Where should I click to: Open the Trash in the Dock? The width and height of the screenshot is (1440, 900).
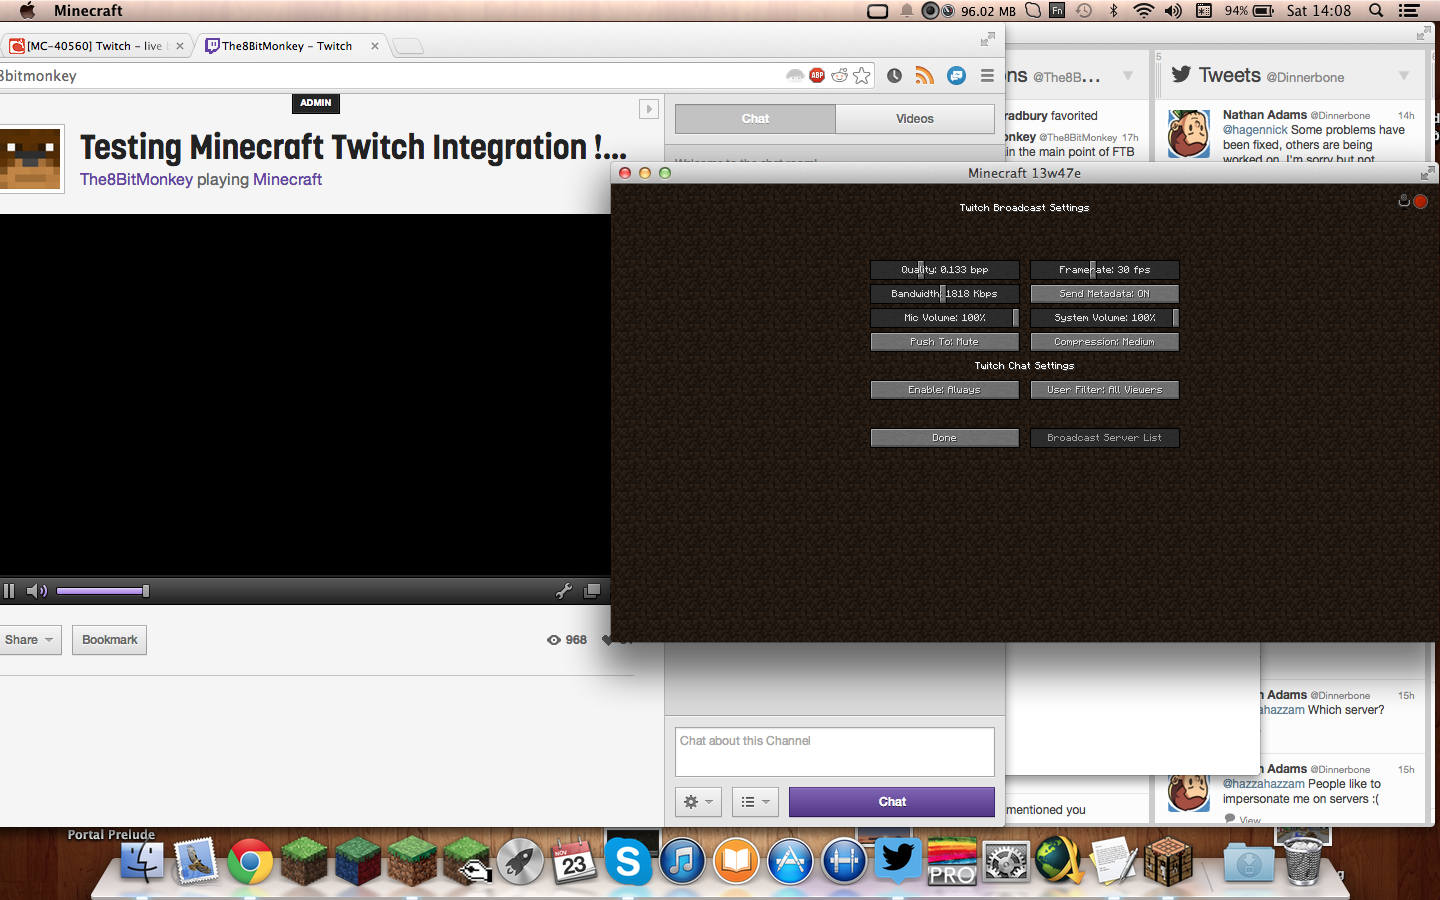(1303, 861)
